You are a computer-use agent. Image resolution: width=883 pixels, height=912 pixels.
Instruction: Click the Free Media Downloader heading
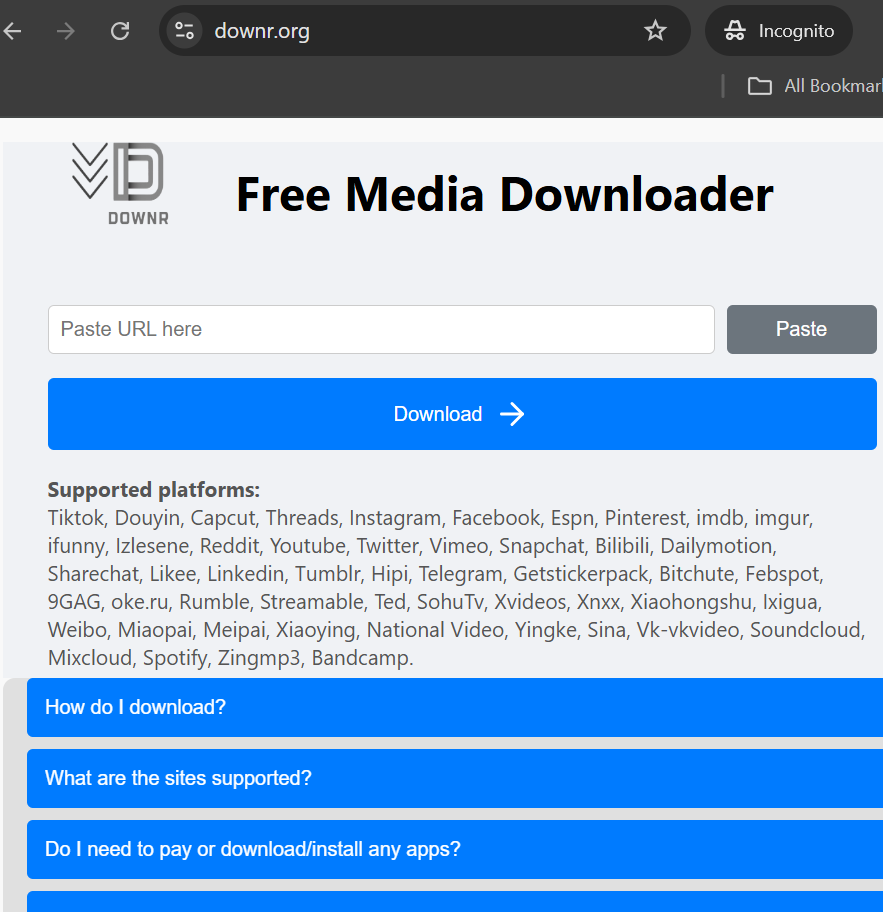point(505,194)
